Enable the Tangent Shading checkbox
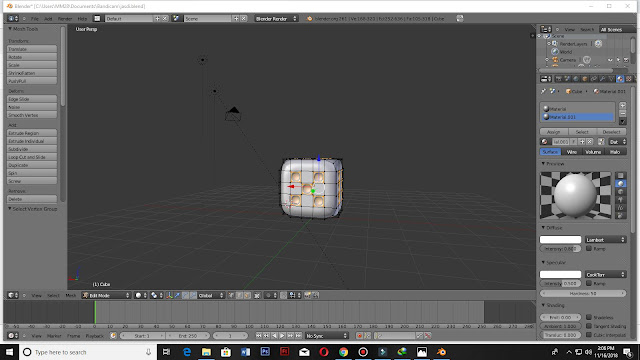Image resolution: width=640 pixels, height=360 pixels. 589,326
